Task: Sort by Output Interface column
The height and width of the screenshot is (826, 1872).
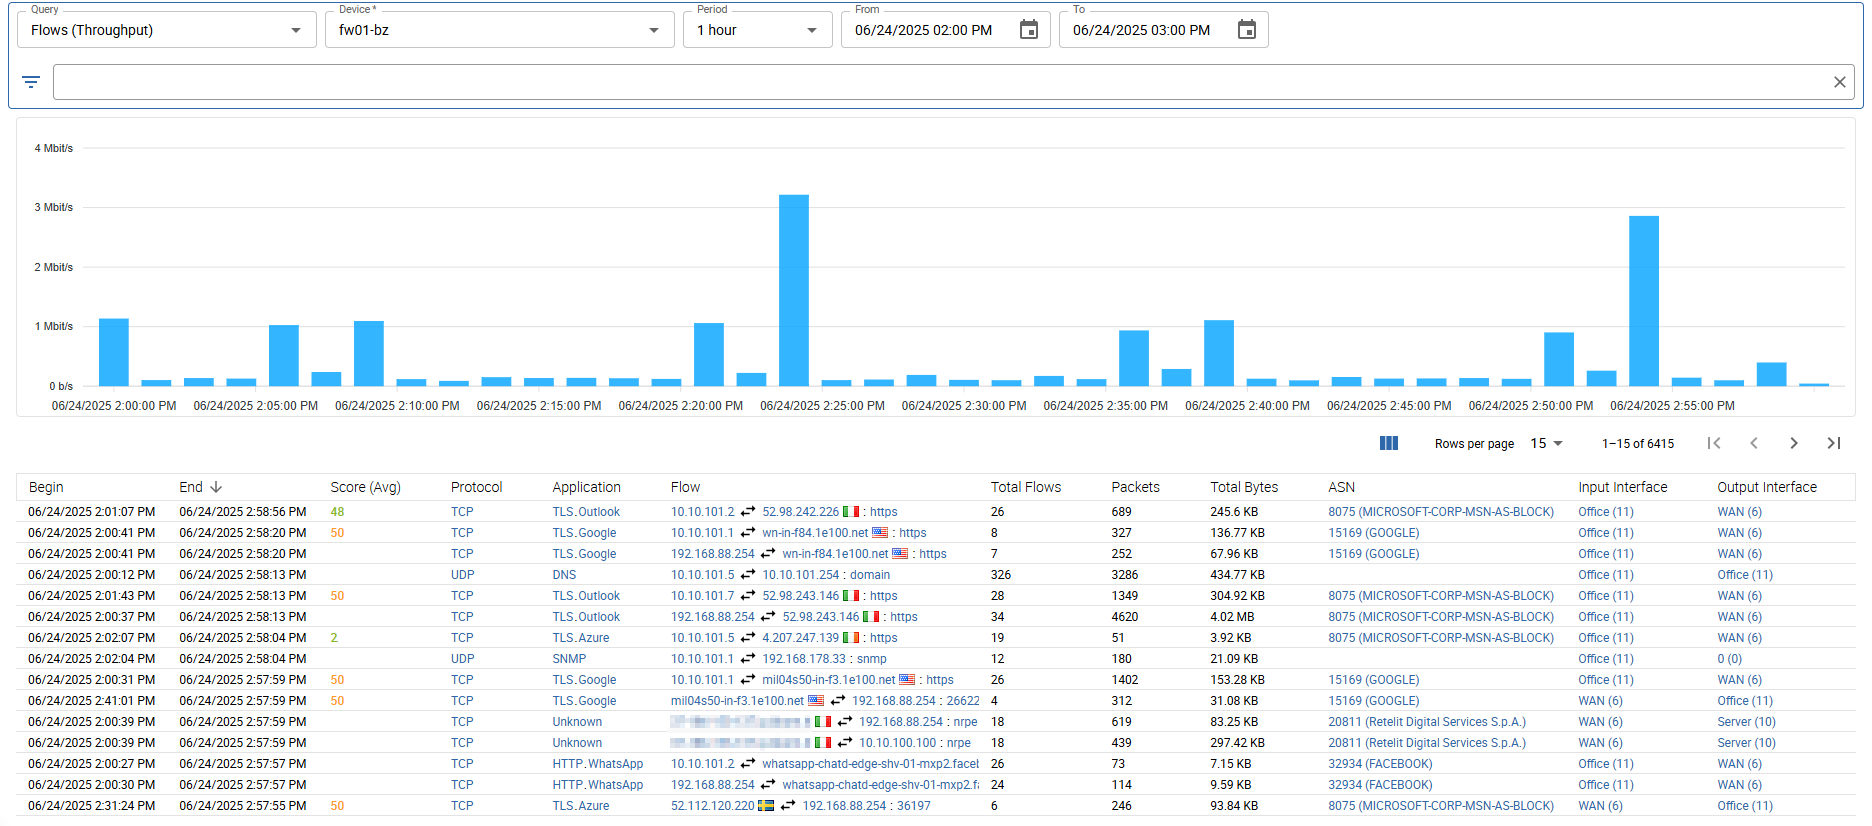Action: tap(1766, 487)
